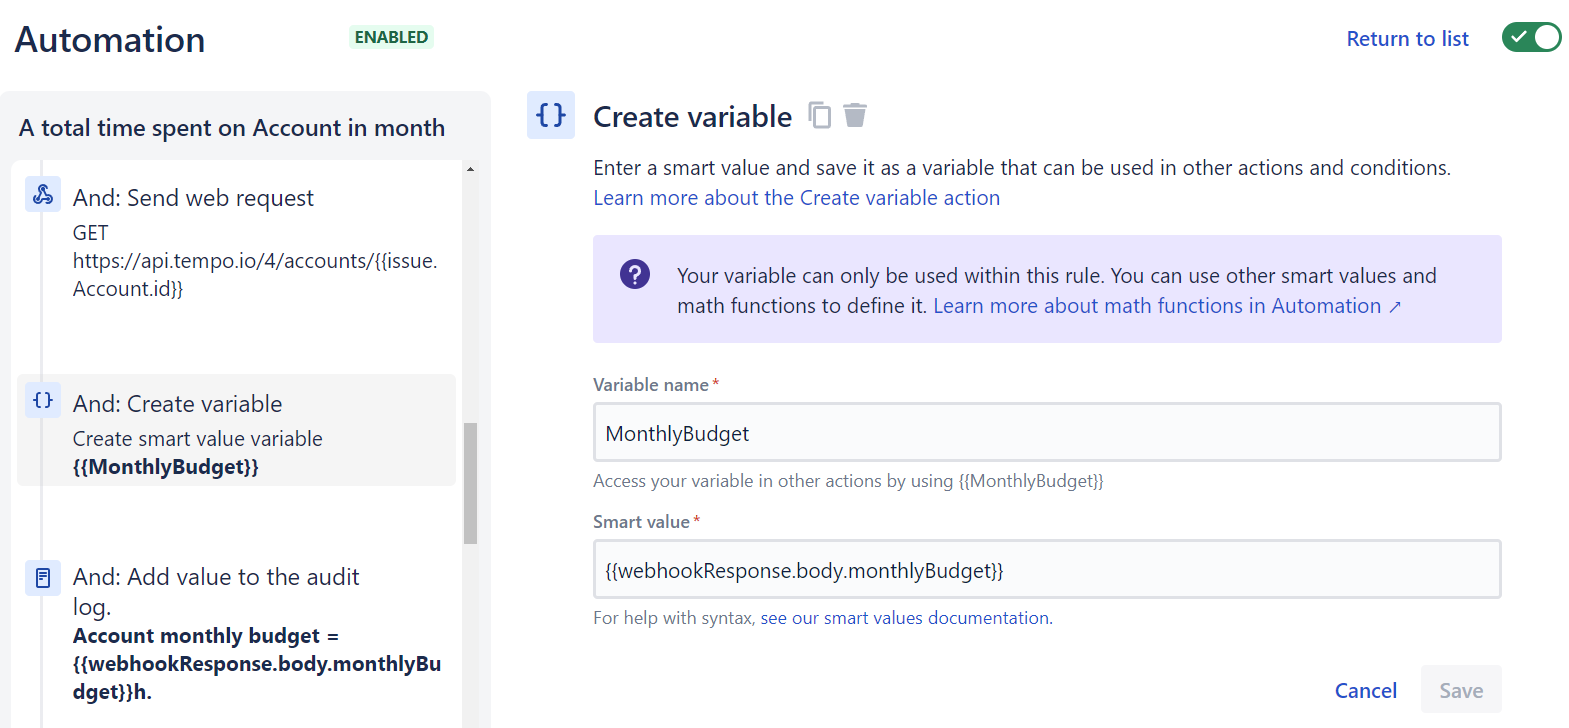Select the 'And: Send web request' step

[193, 198]
